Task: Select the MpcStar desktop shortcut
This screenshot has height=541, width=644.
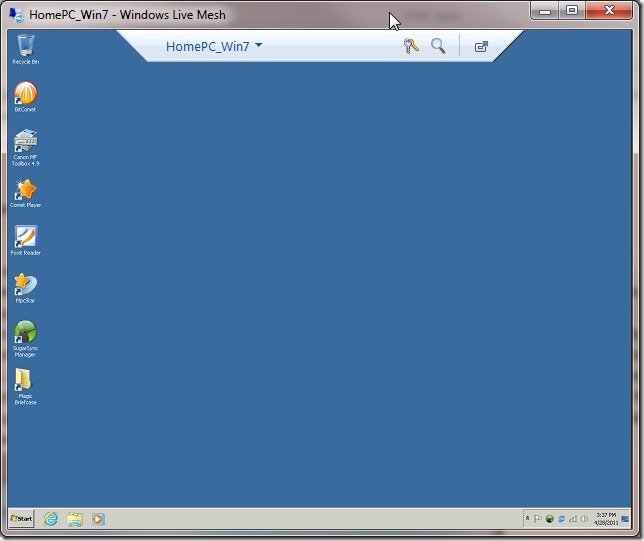Action: (x=25, y=288)
